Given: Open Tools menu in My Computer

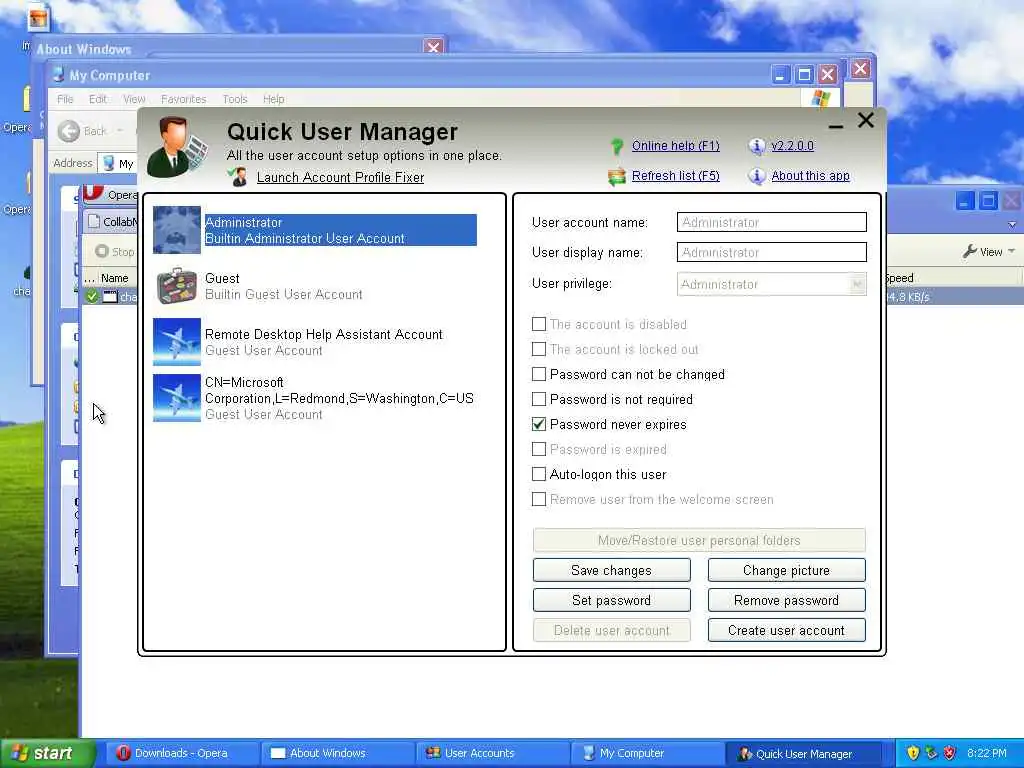Looking at the screenshot, I should (234, 99).
